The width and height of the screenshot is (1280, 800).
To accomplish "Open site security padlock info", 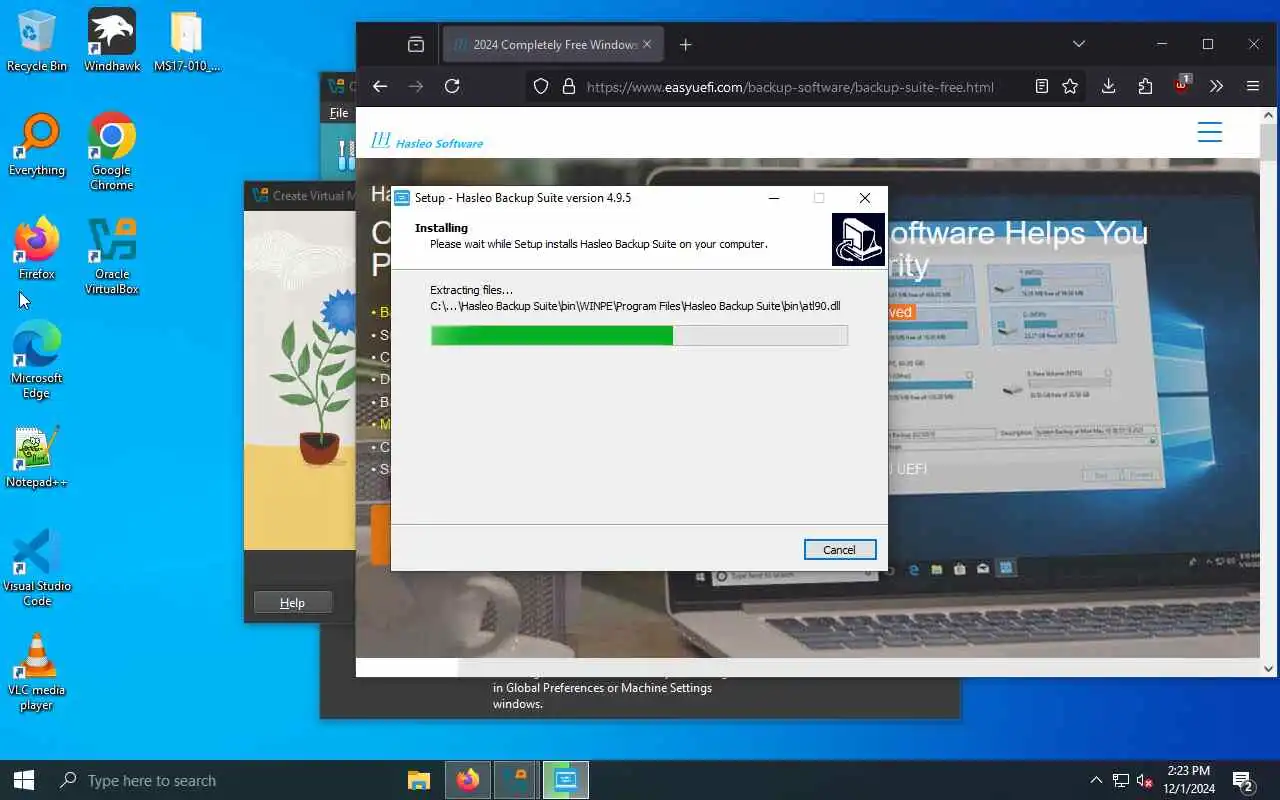I will coord(569,87).
